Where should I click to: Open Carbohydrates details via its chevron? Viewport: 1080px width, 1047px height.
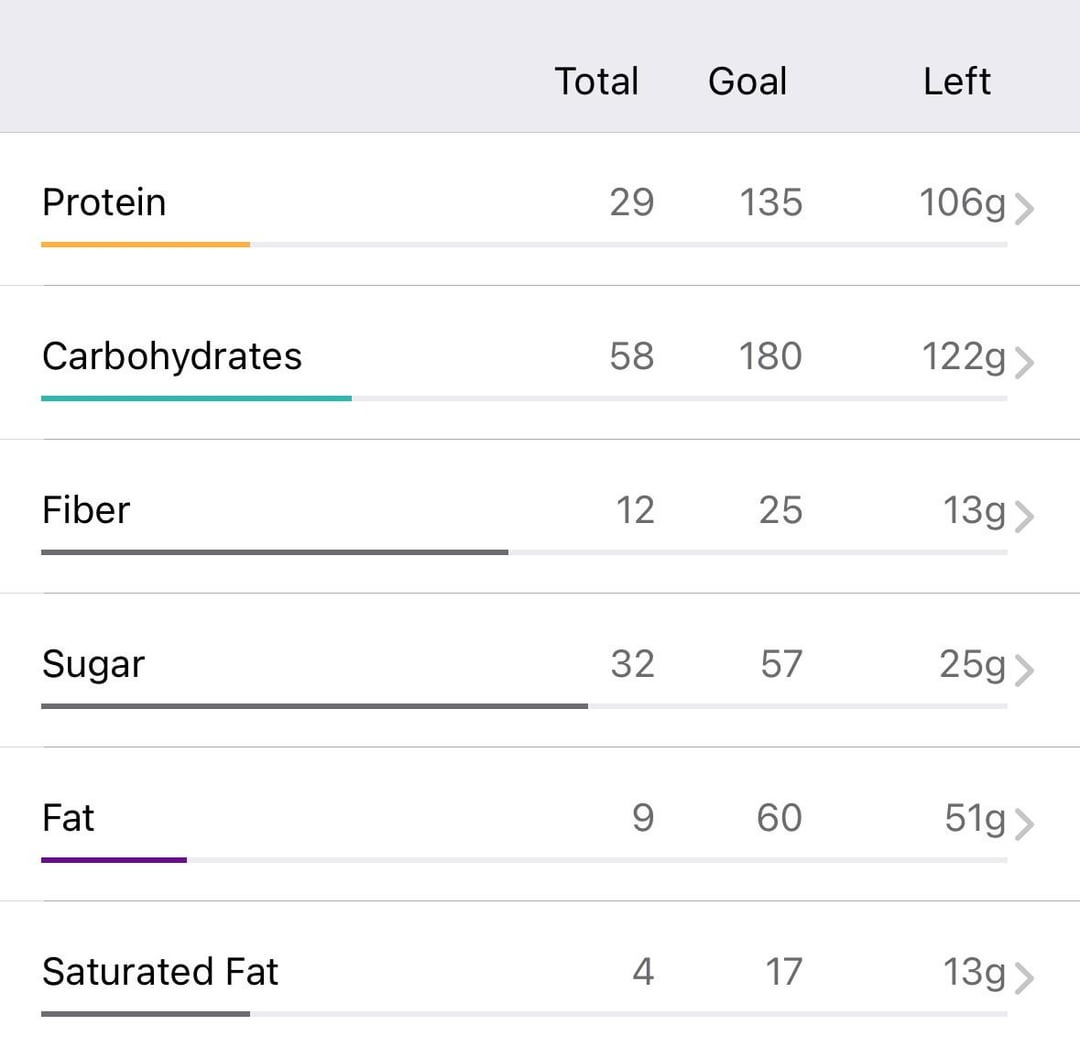(1024, 362)
